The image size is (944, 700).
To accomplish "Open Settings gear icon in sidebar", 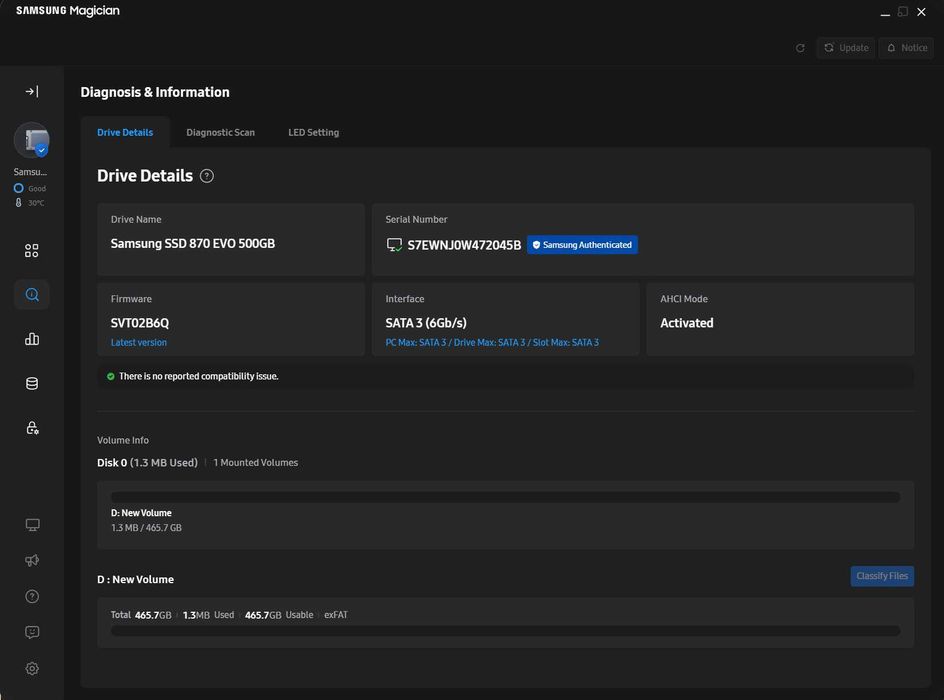I will (x=32, y=669).
